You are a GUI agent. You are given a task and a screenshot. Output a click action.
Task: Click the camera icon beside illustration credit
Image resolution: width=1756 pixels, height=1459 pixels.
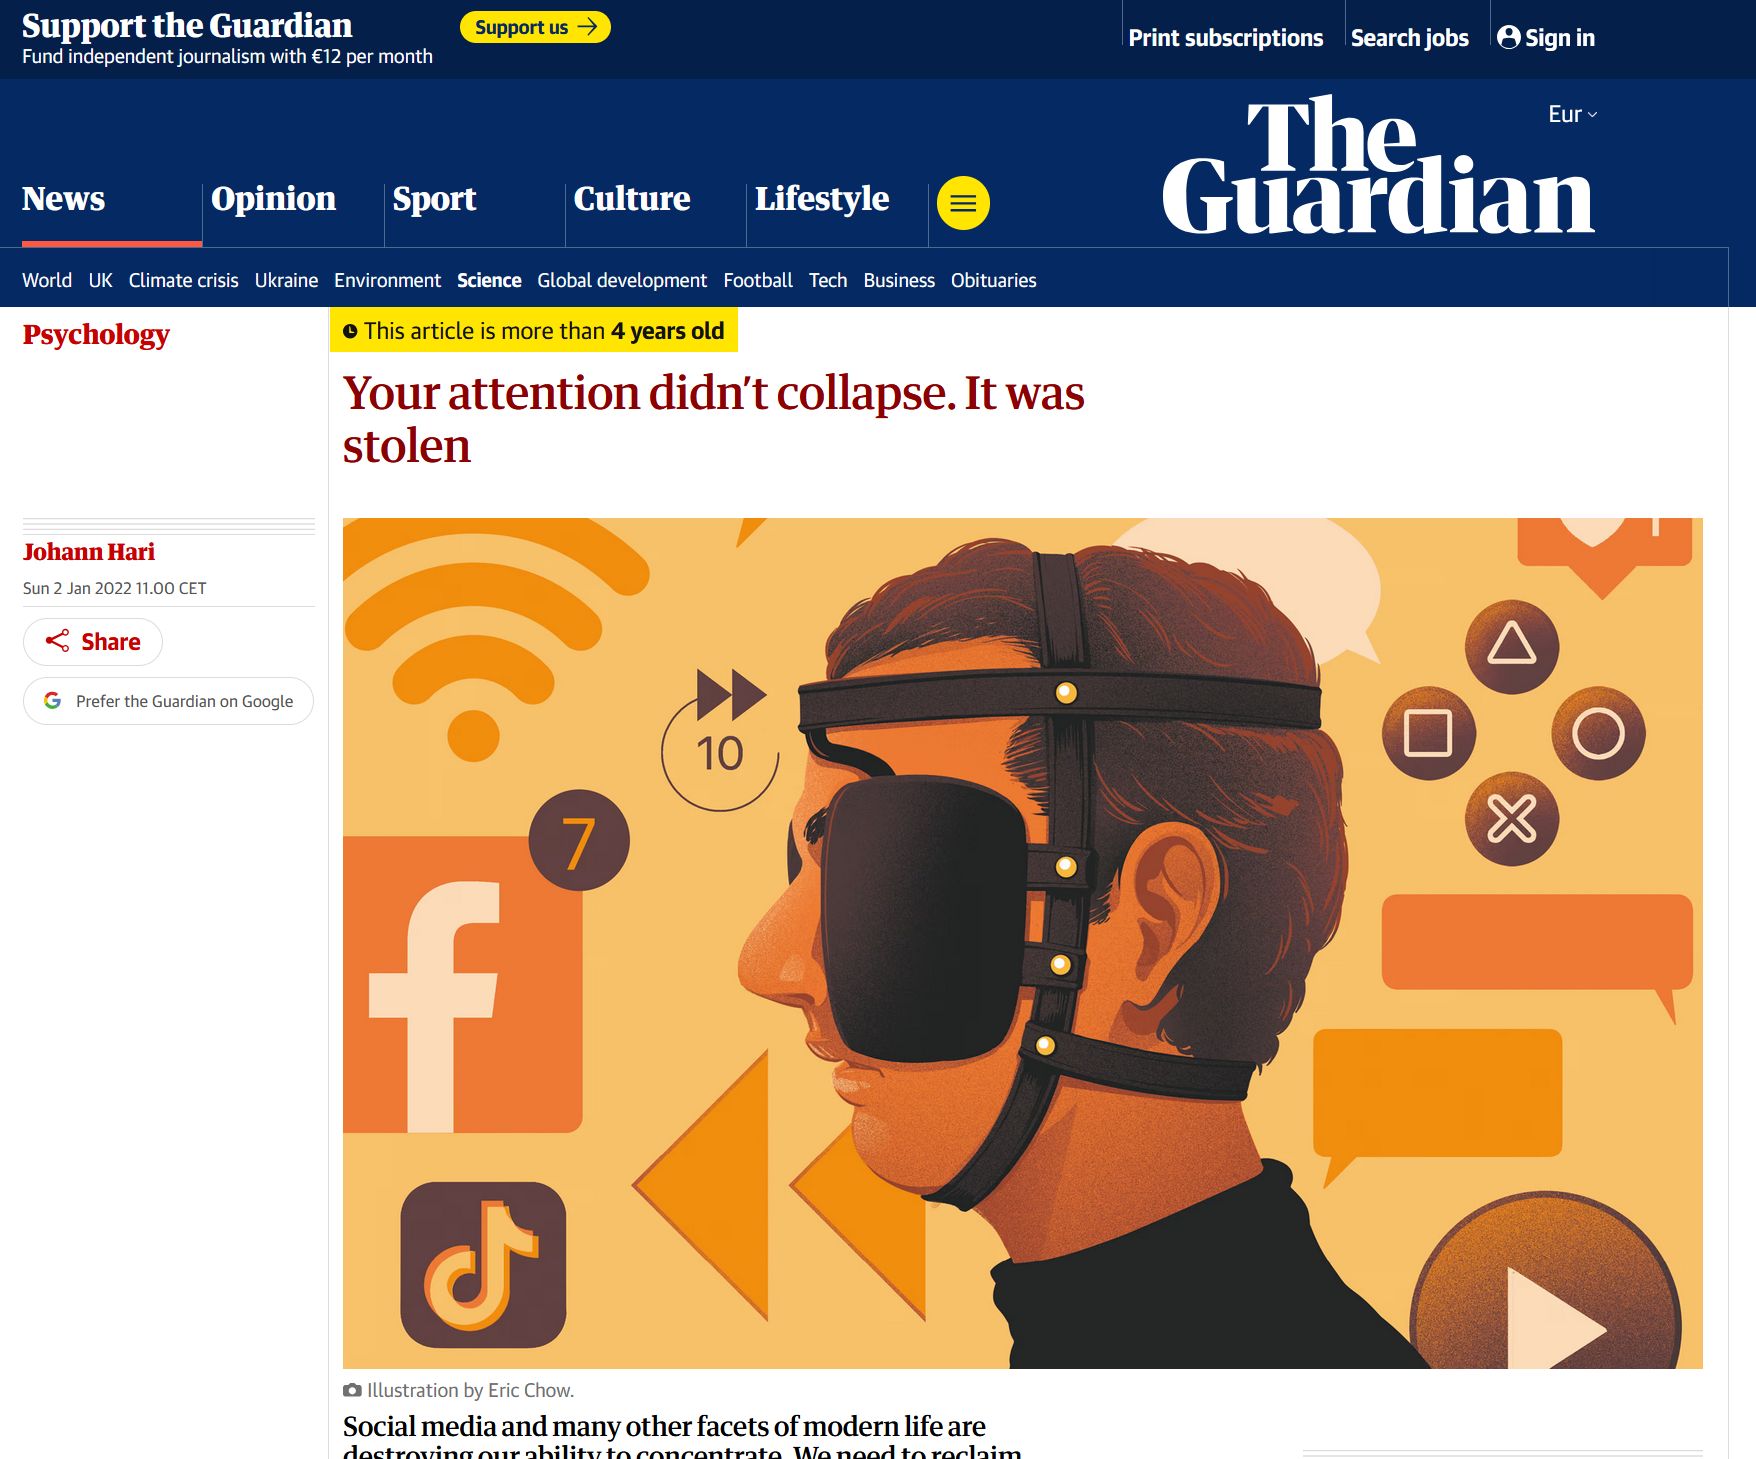click(x=352, y=1390)
